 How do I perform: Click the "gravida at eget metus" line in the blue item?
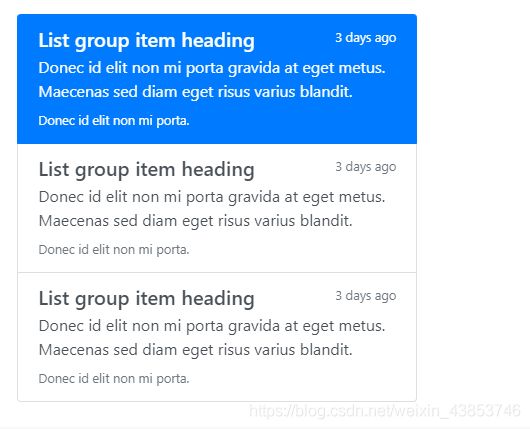[x=212, y=68]
